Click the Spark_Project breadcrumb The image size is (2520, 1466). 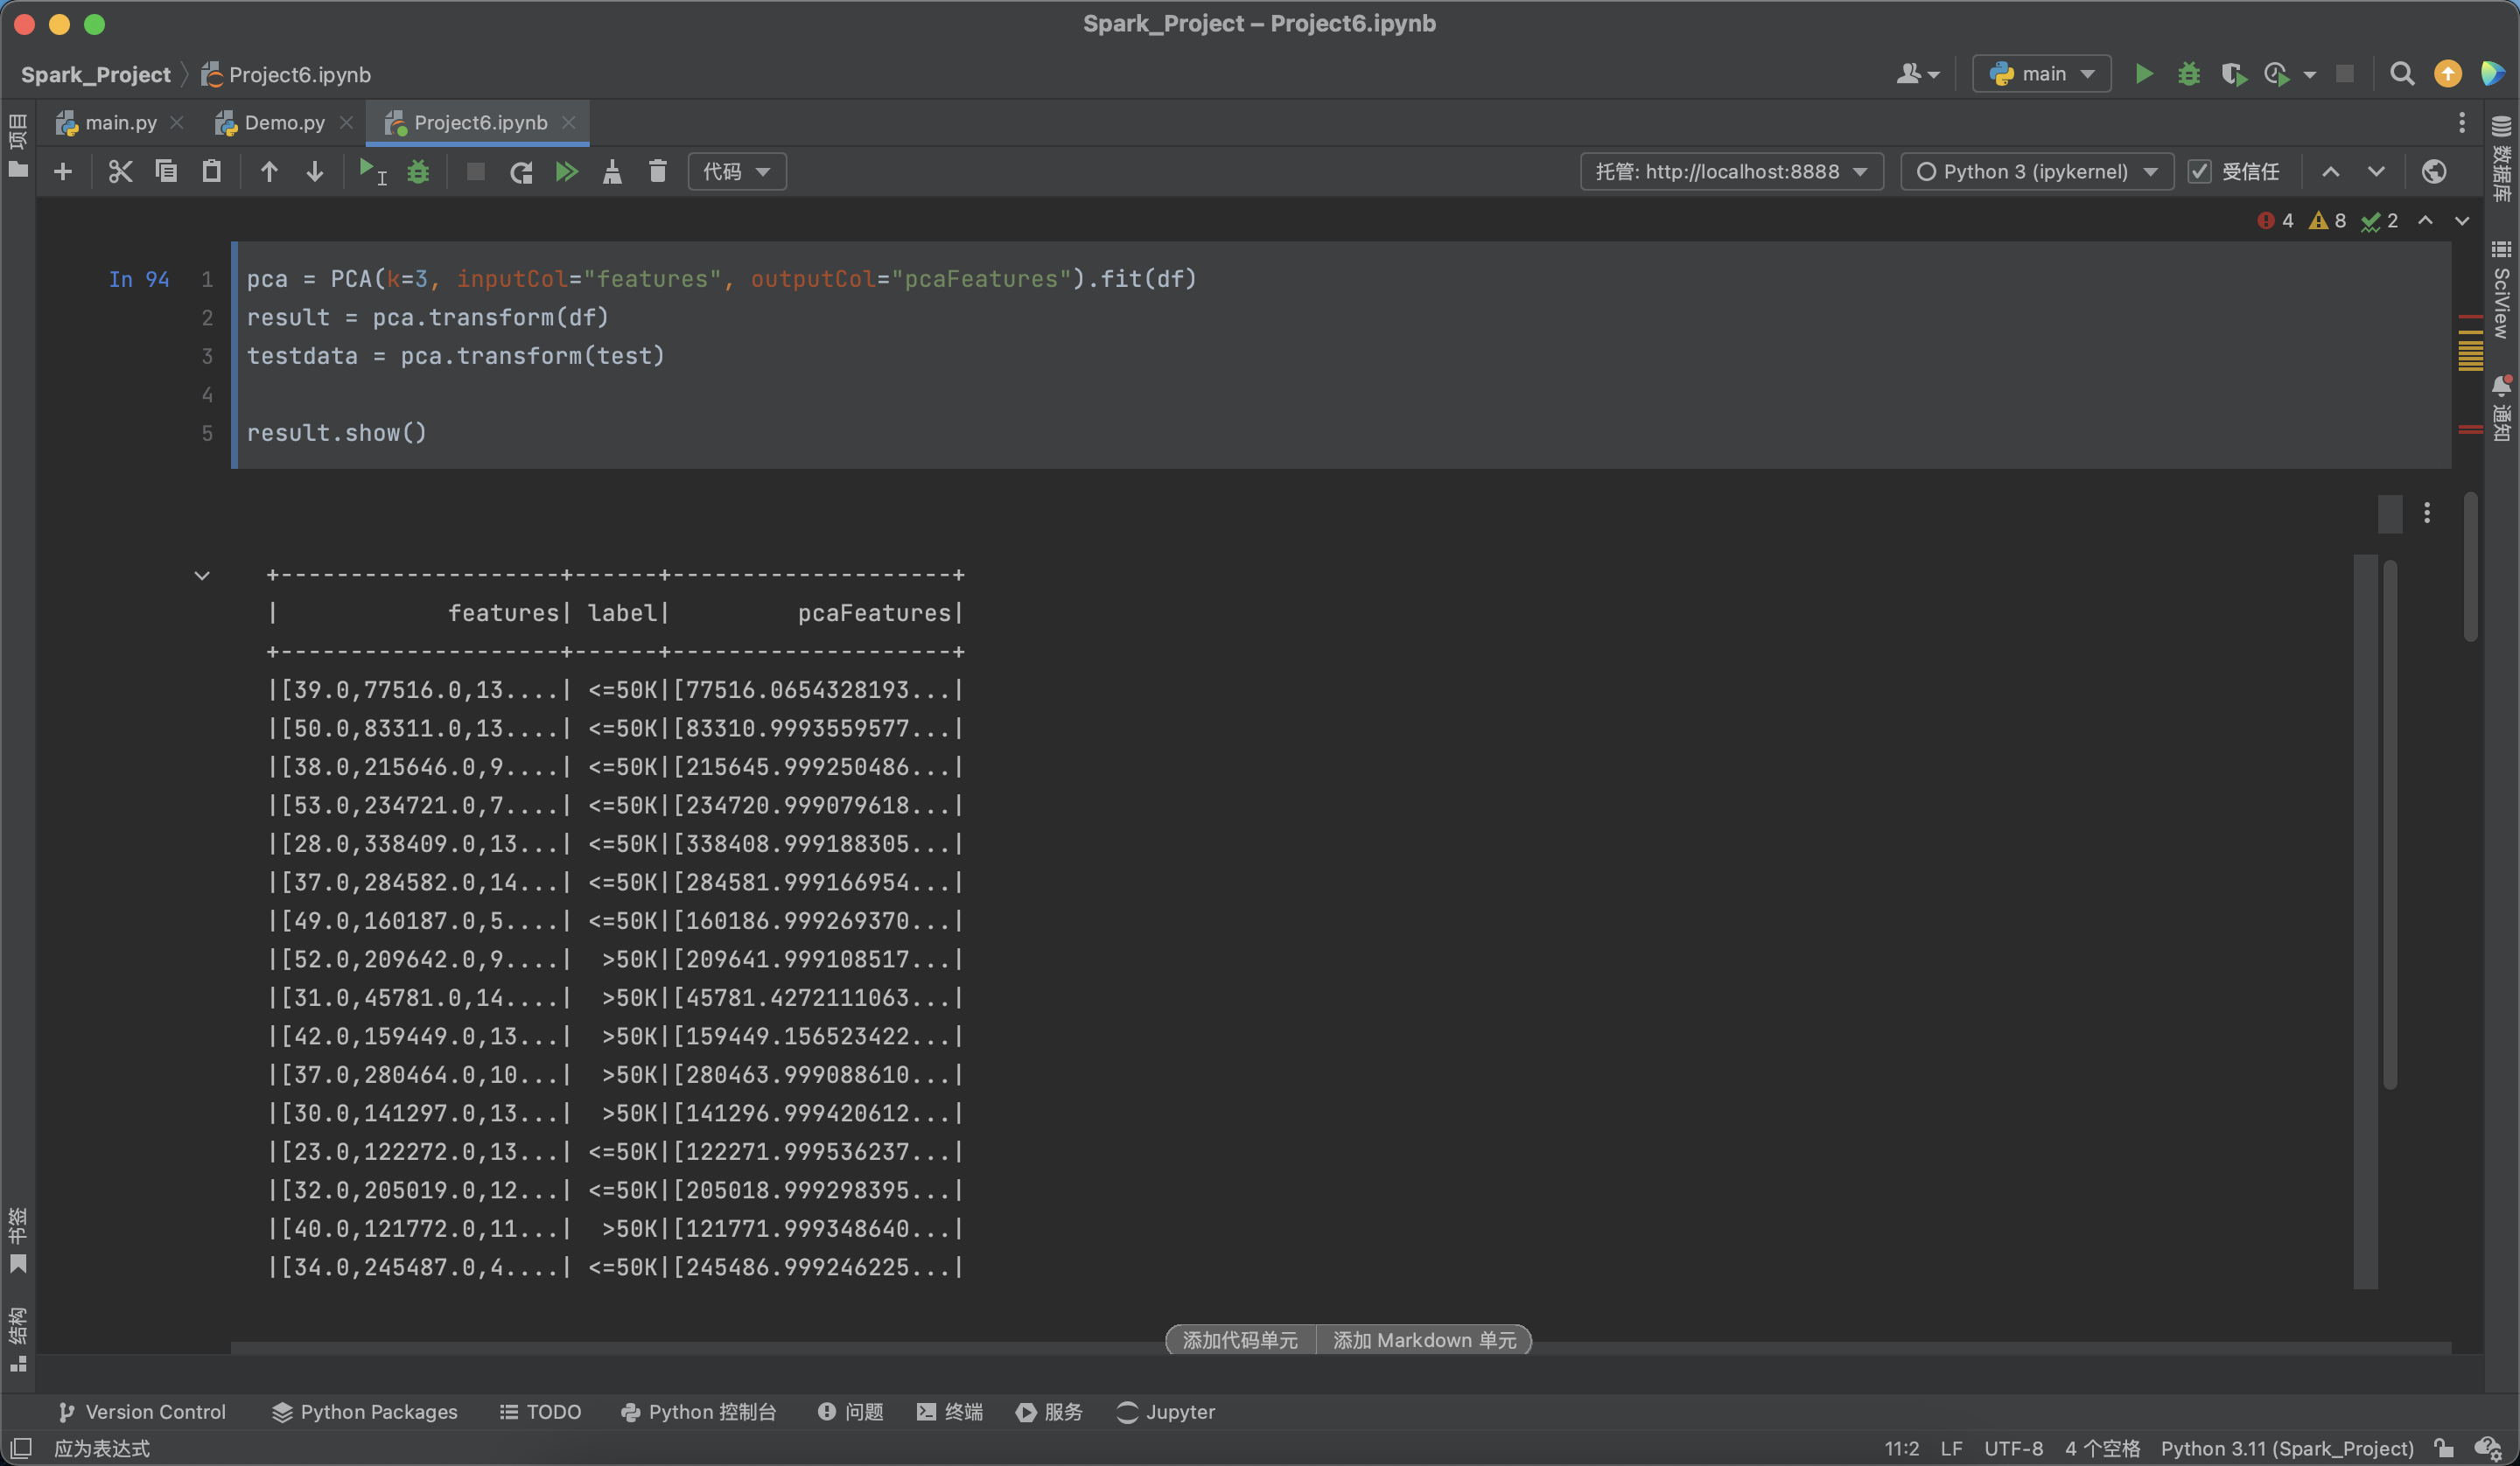[96, 75]
